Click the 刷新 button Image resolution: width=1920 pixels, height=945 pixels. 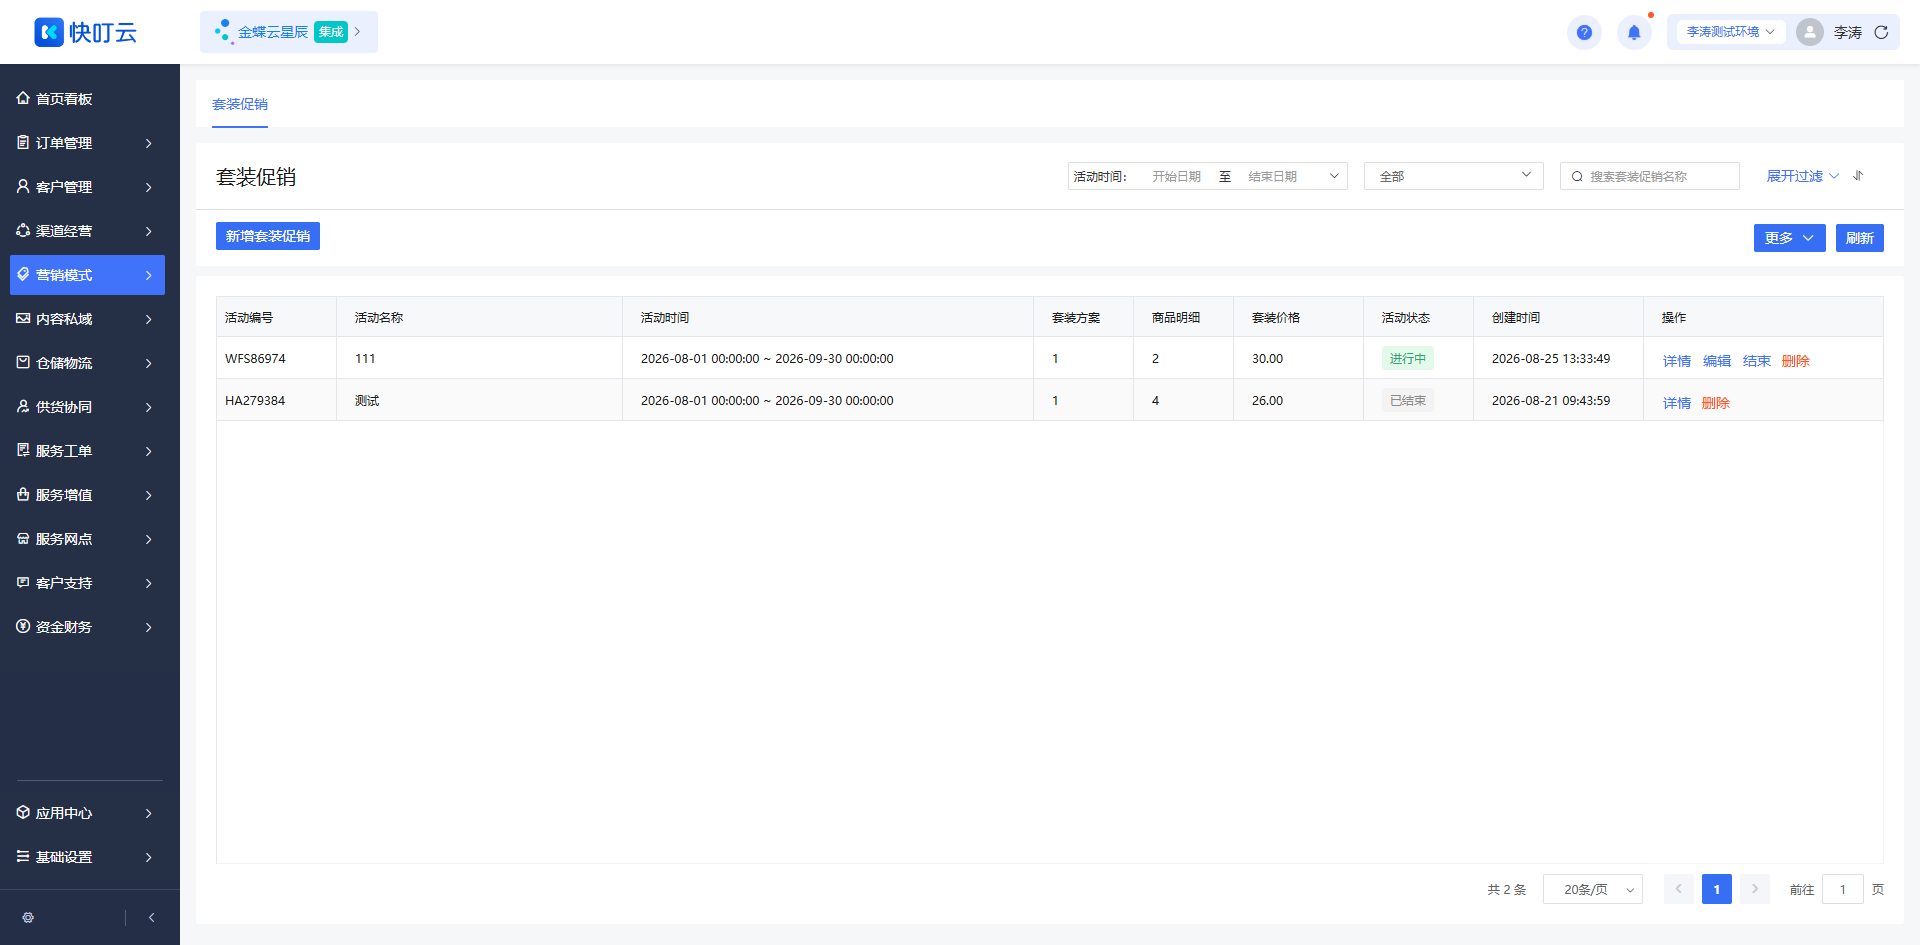pyautogui.click(x=1860, y=238)
